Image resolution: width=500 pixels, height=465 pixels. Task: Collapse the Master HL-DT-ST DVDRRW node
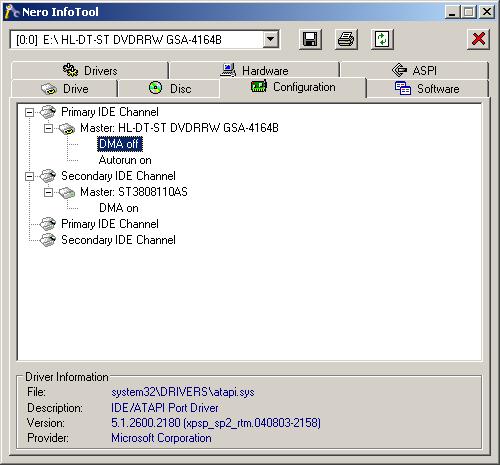coord(48,128)
